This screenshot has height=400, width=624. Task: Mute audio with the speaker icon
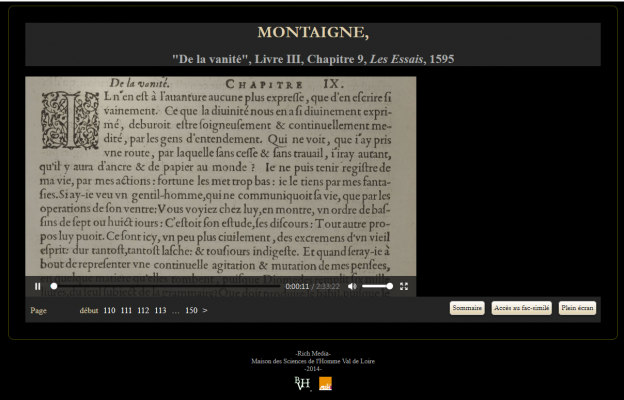pyautogui.click(x=352, y=286)
